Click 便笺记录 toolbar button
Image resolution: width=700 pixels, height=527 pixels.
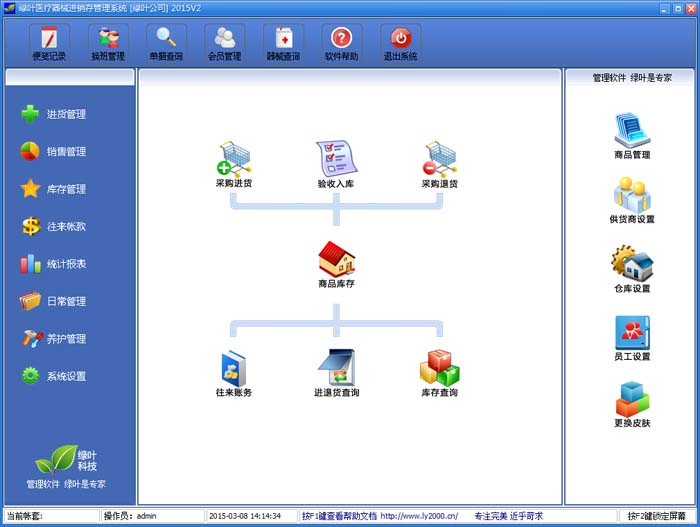[49, 42]
